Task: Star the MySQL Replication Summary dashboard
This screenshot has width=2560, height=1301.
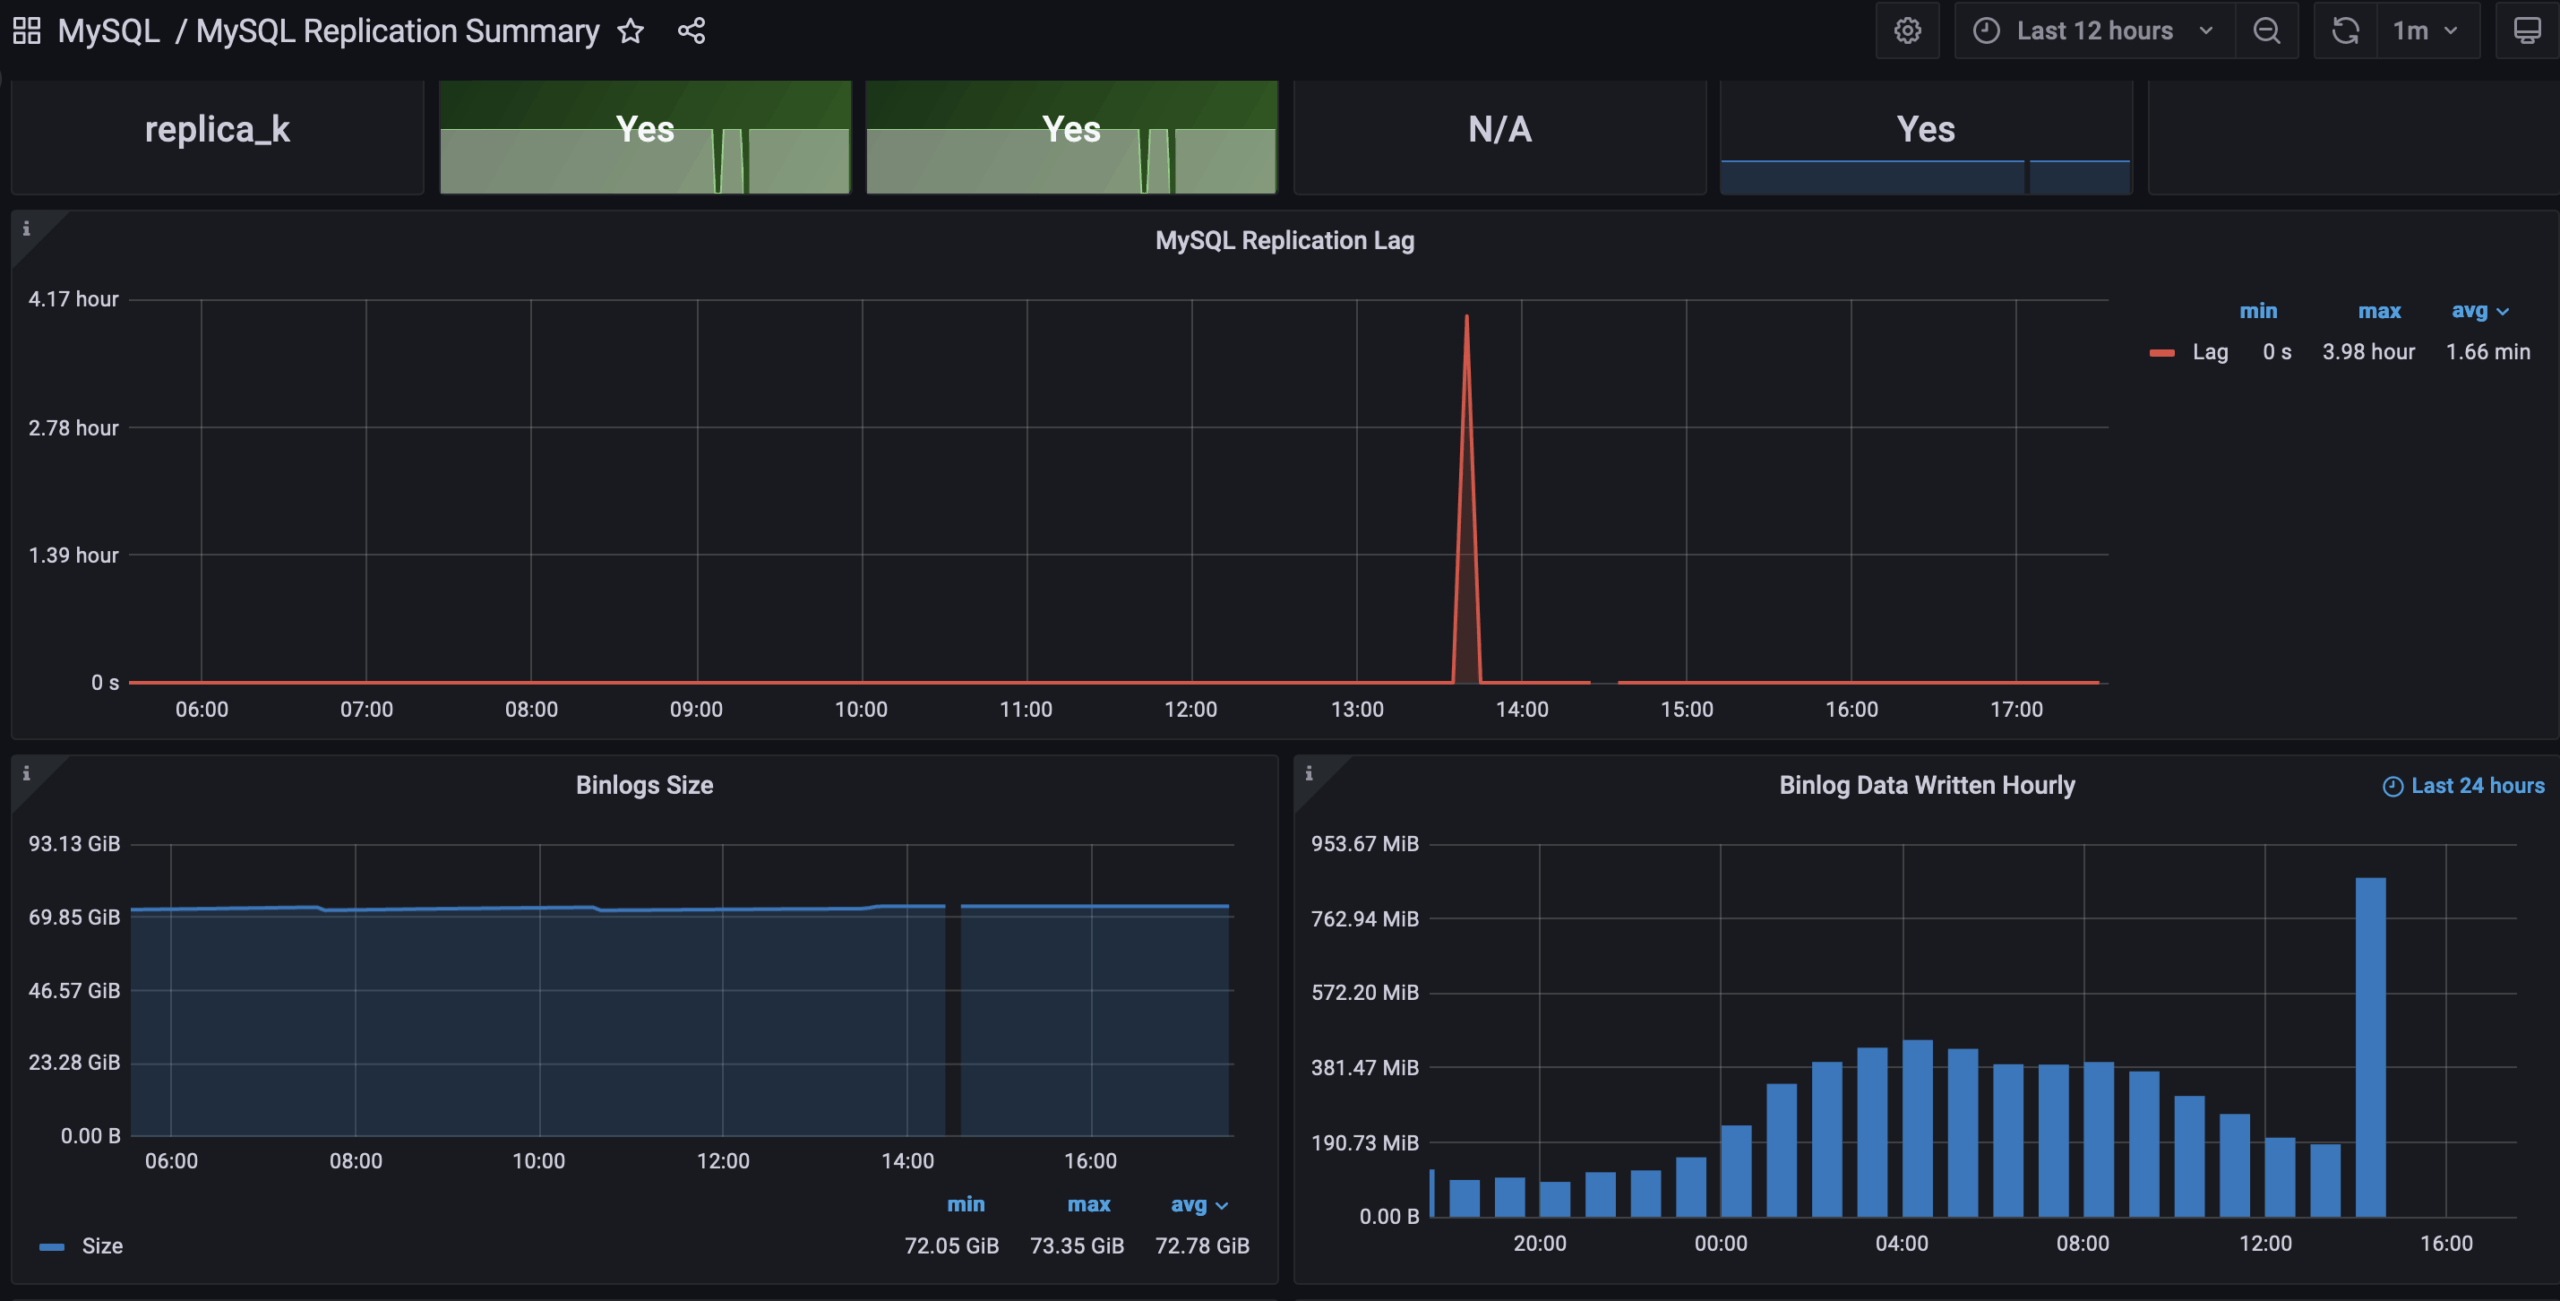Action: 630,31
